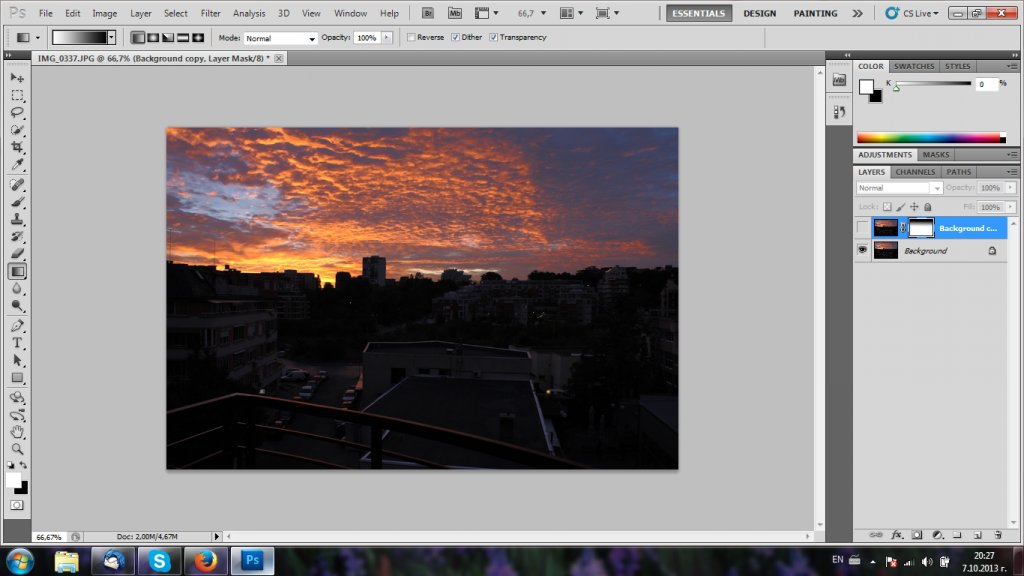Viewport: 1024px width, 576px height.
Task: Enable the Reverse checkbox
Action: pos(411,37)
